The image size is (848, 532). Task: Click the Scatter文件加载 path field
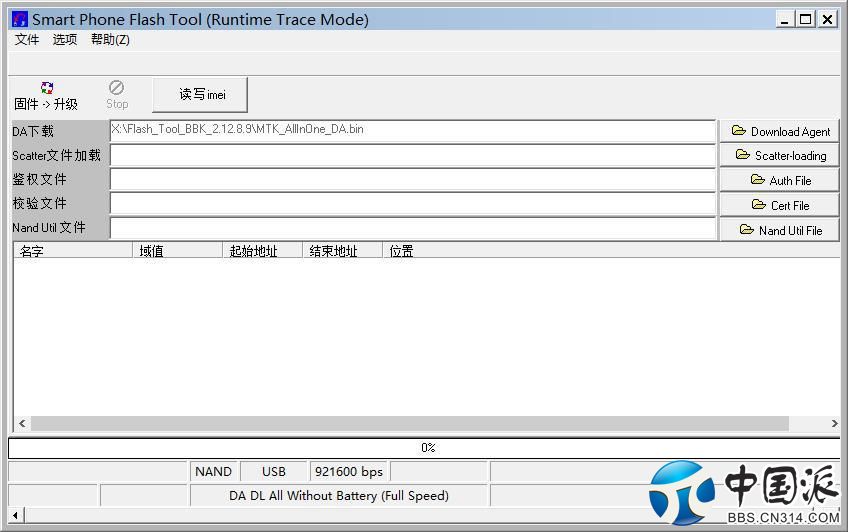click(413, 156)
